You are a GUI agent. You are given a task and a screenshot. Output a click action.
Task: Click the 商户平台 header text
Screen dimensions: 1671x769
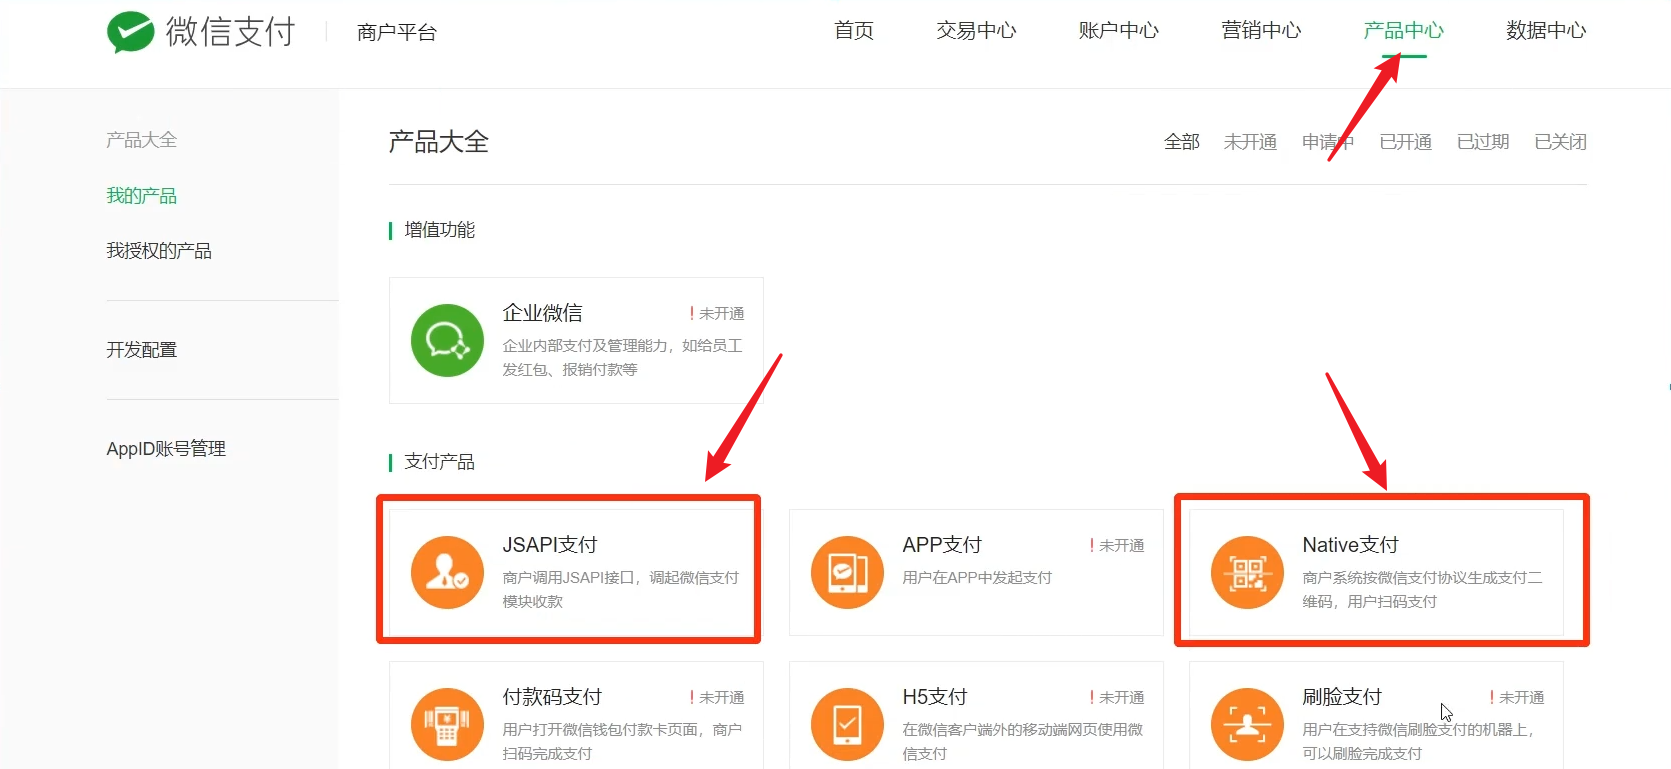coord(397,33)
